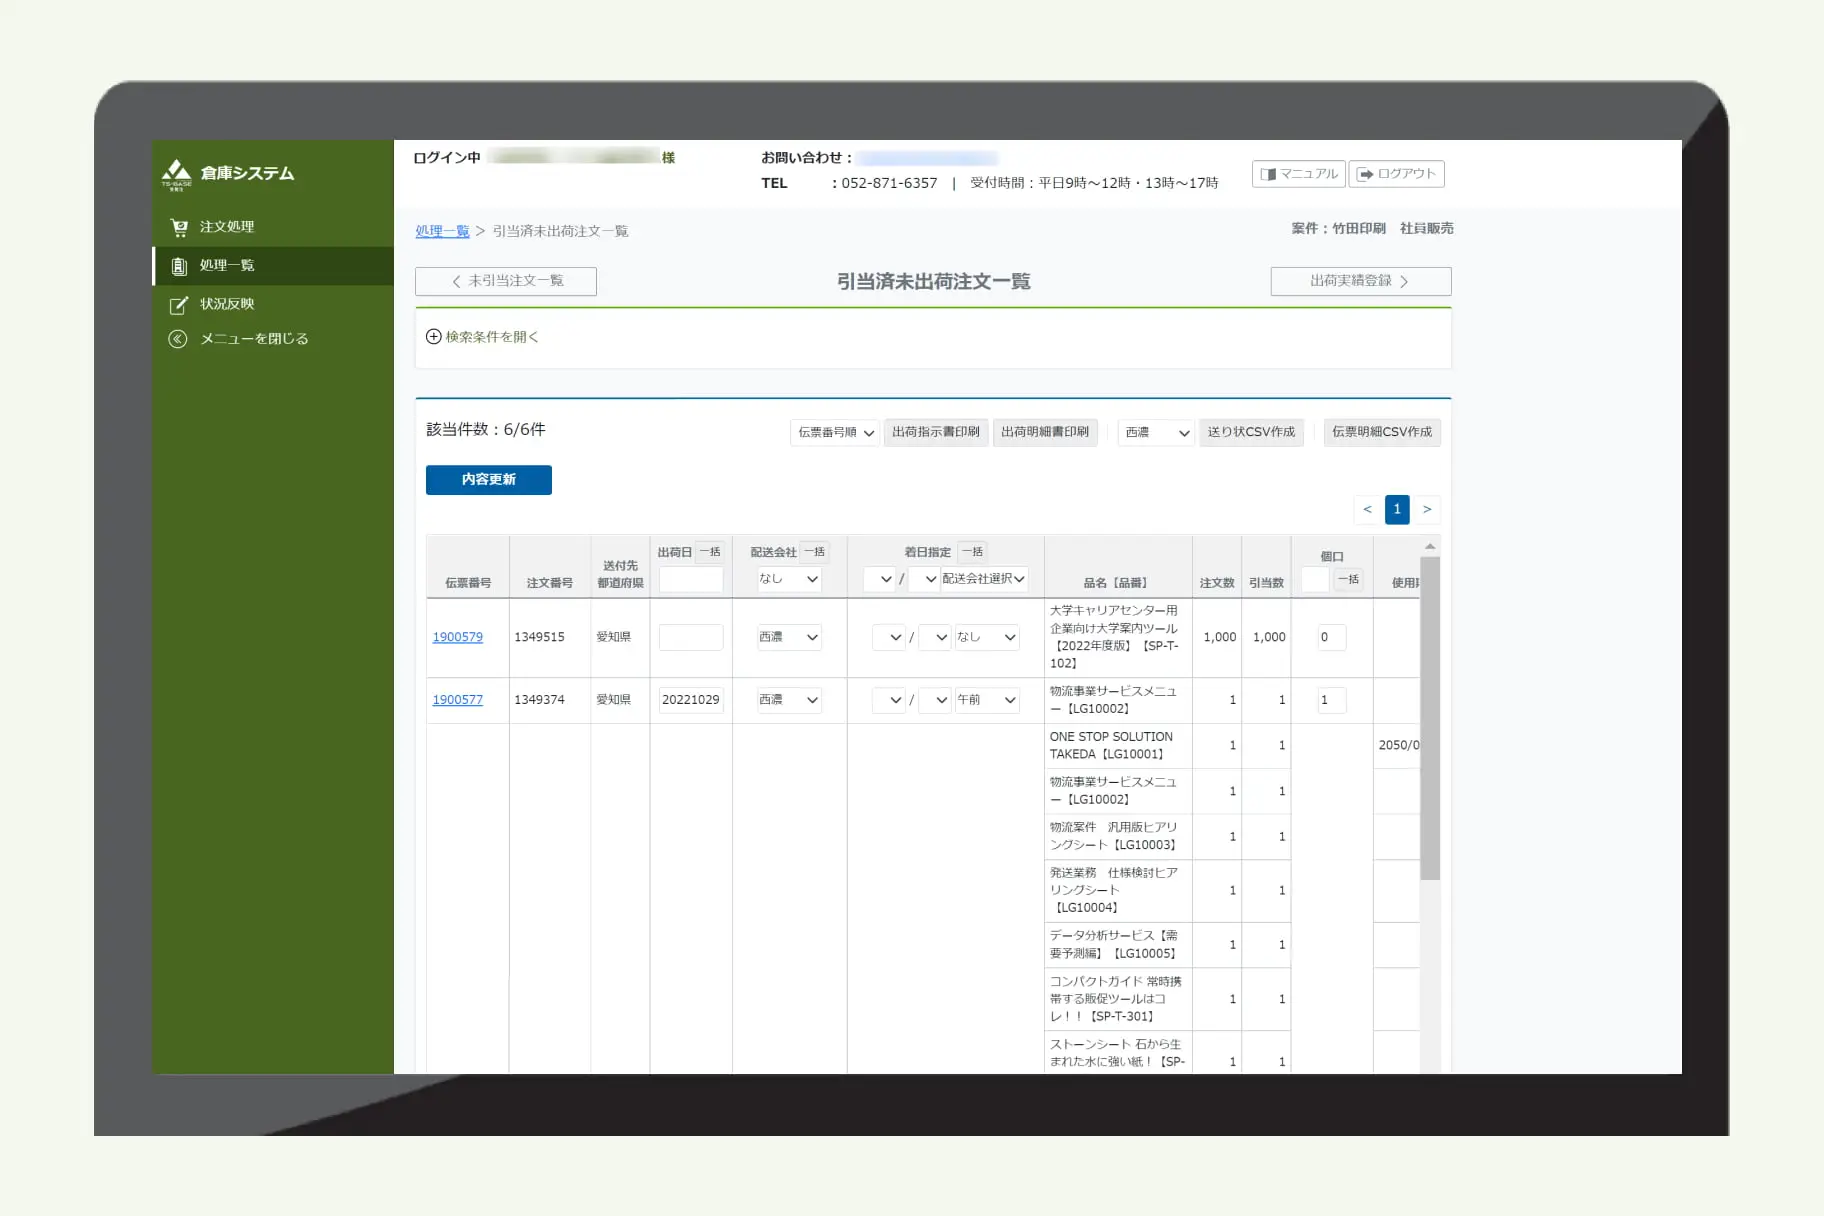Select page 1 in pagination
Screen dimensions: 1824x1216
[x=1397, y=510]
